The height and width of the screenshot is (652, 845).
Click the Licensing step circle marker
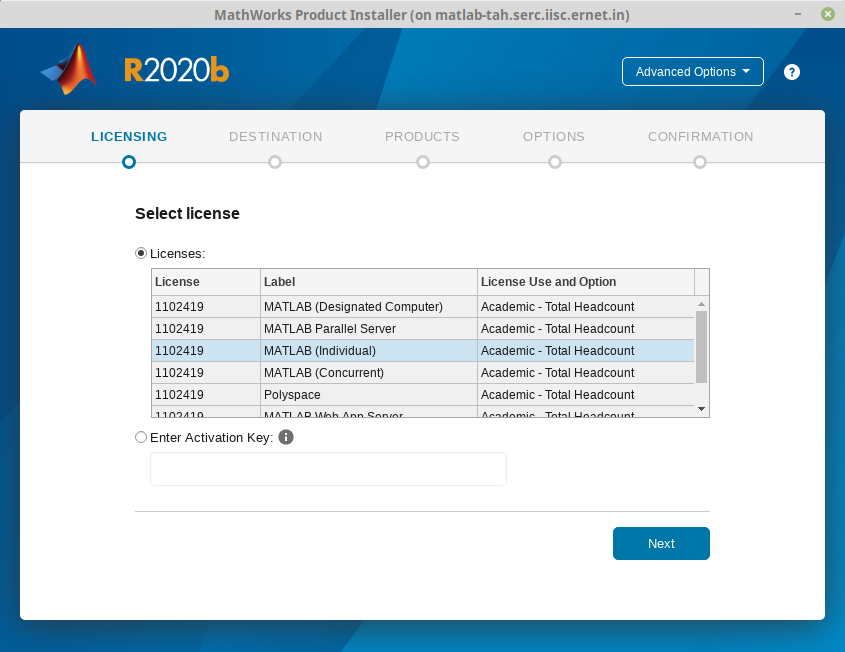[x=128, y=162]
